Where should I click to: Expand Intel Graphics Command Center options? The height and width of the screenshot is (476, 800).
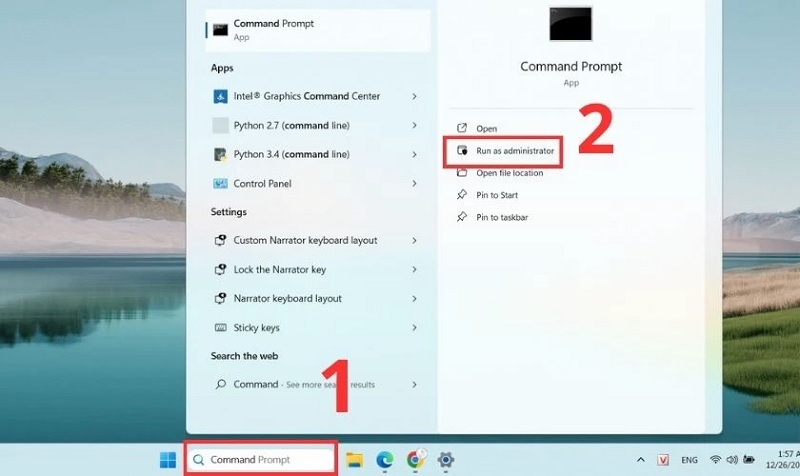tap(415, 97)
